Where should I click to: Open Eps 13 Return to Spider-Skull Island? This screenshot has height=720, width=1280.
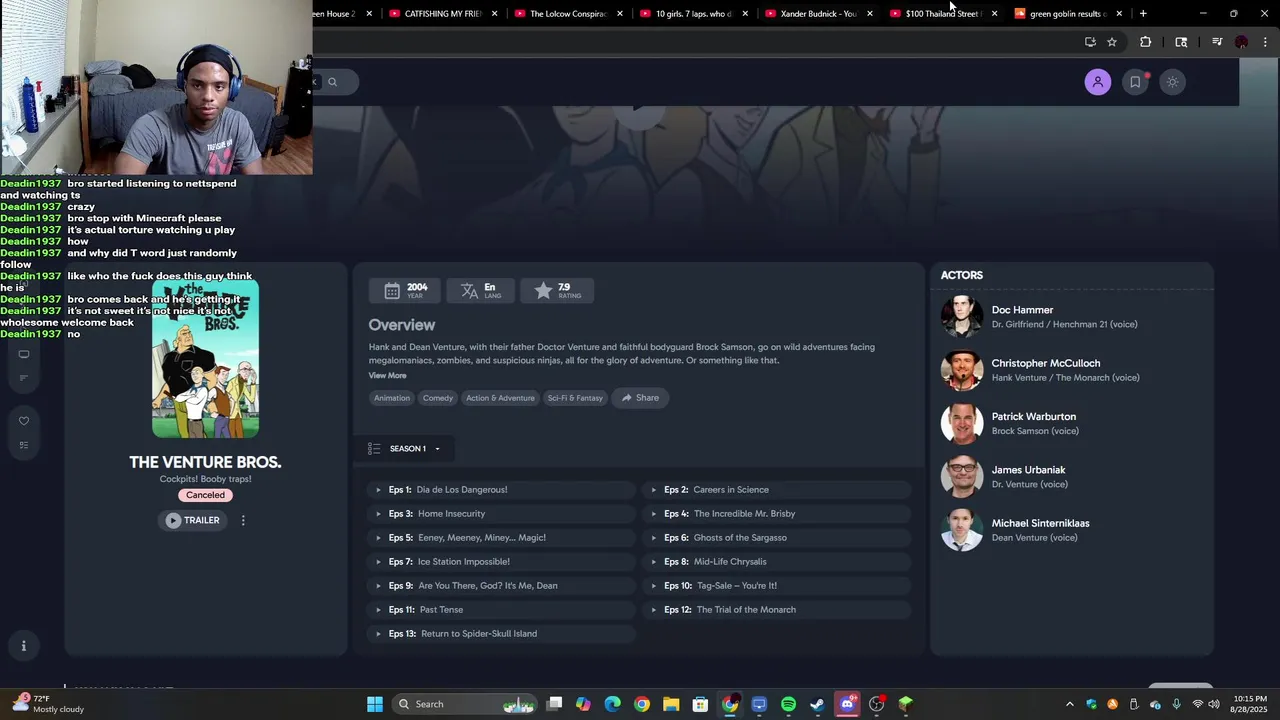(502, 634)
